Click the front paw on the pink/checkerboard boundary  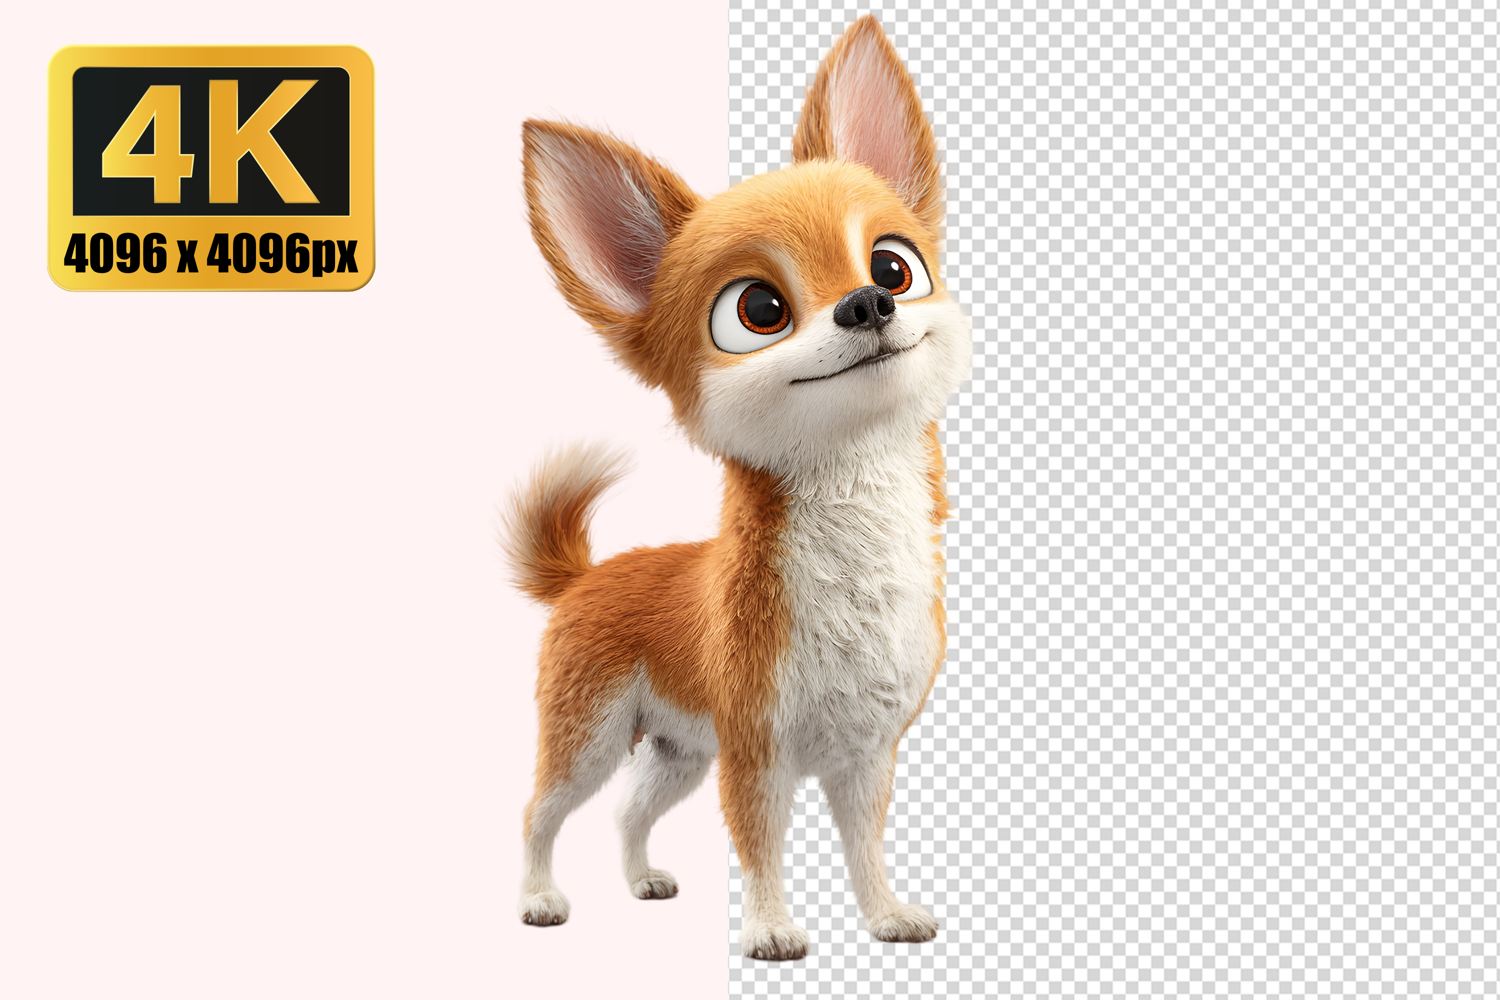[773, 940]
